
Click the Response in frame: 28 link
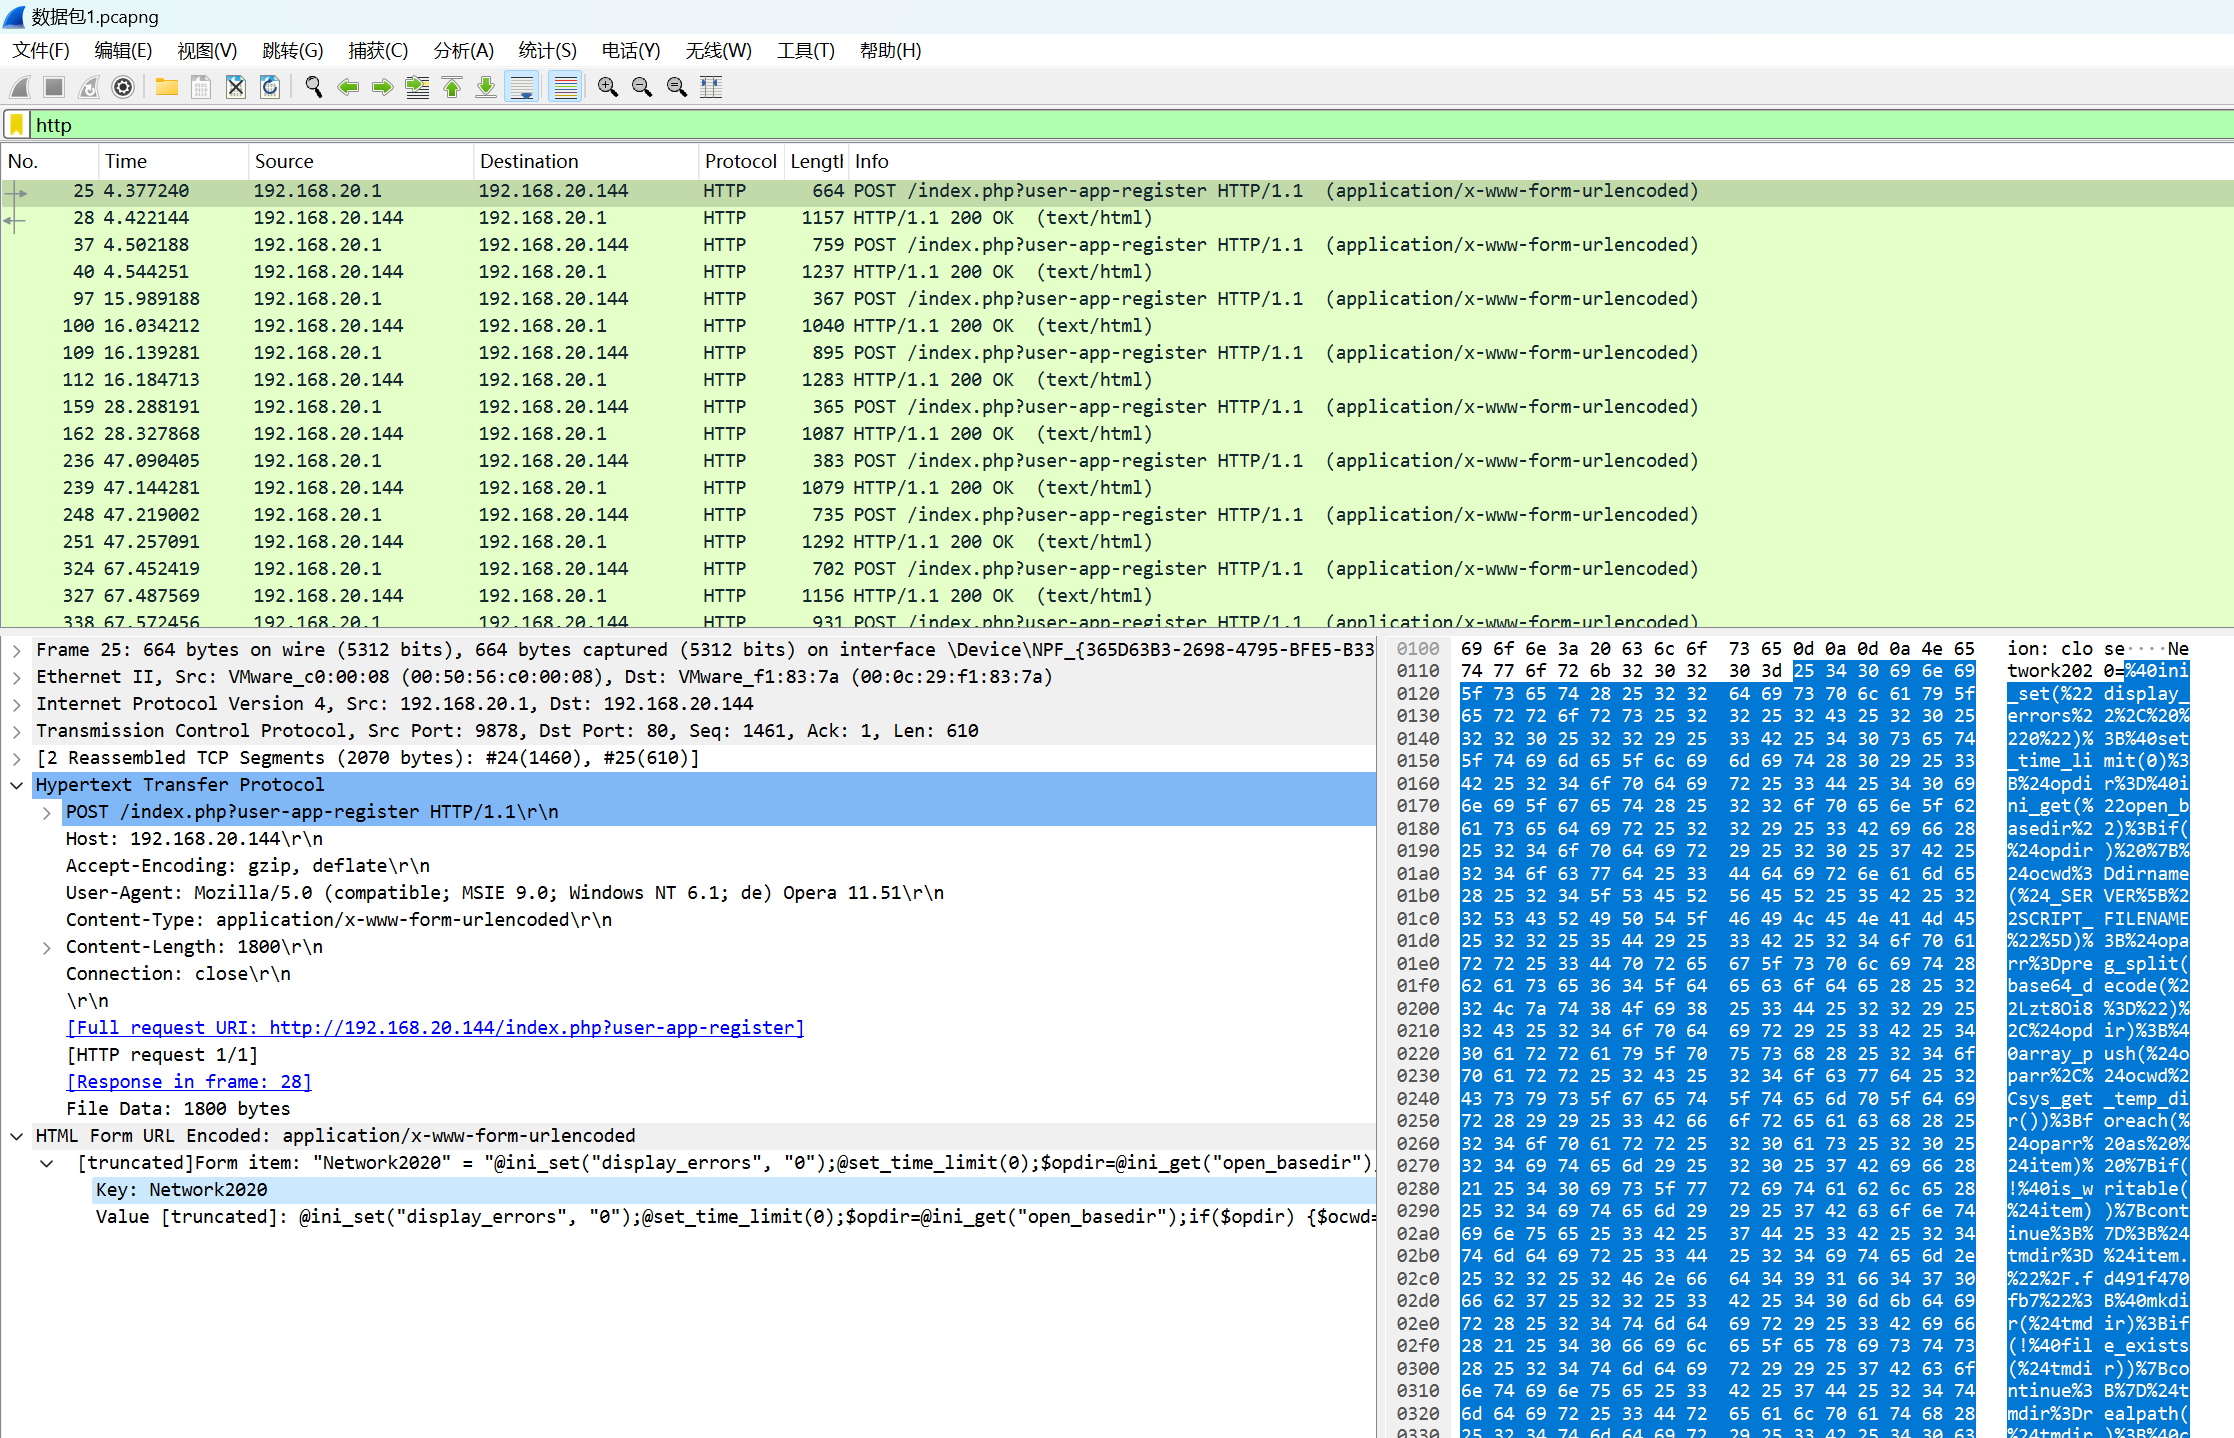[x=189, y=1082]
